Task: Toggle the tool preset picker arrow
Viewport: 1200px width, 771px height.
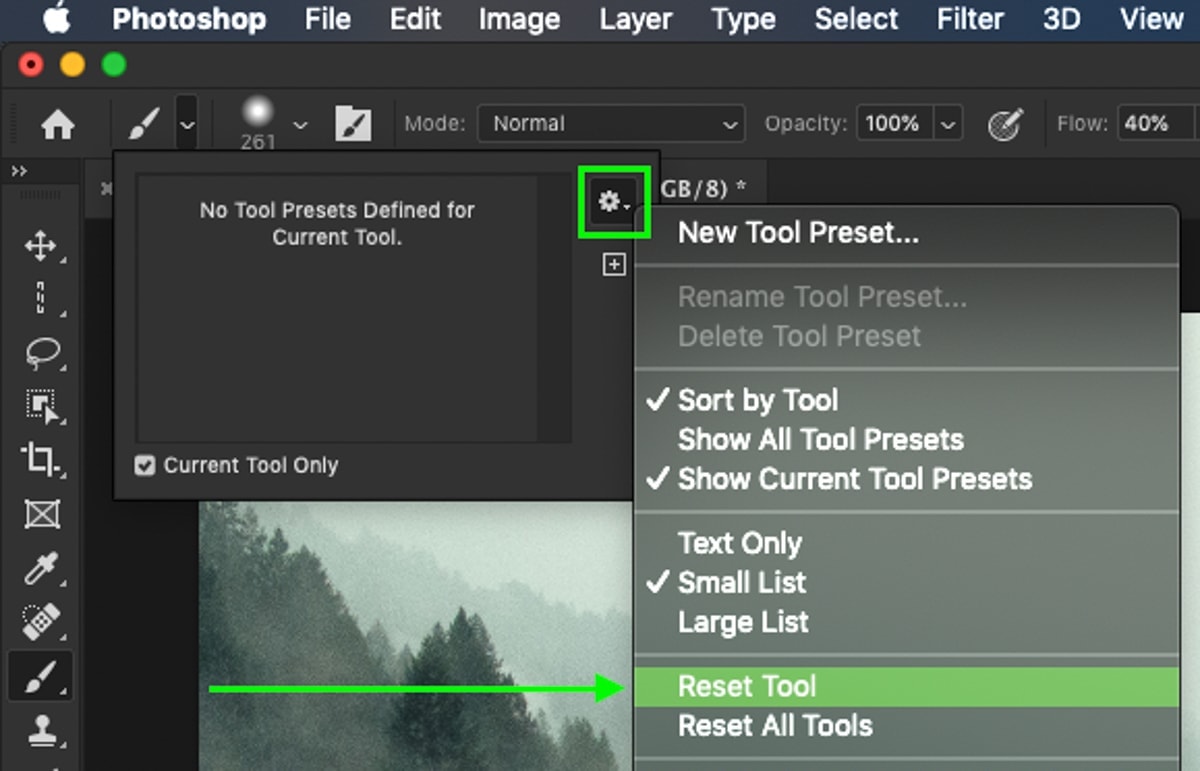Action: (x=187, y=124)
